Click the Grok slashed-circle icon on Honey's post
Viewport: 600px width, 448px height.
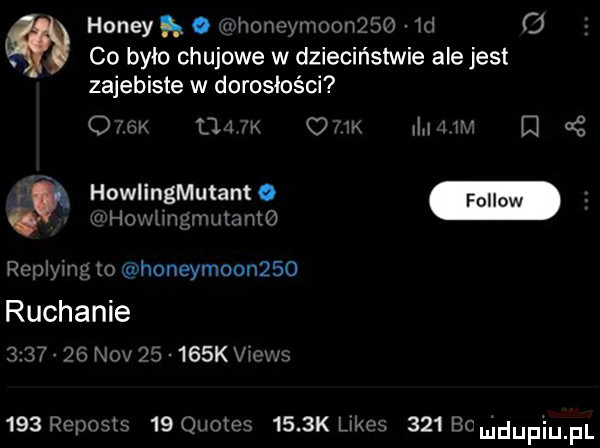pyautogui.click(x=546, y=20)
